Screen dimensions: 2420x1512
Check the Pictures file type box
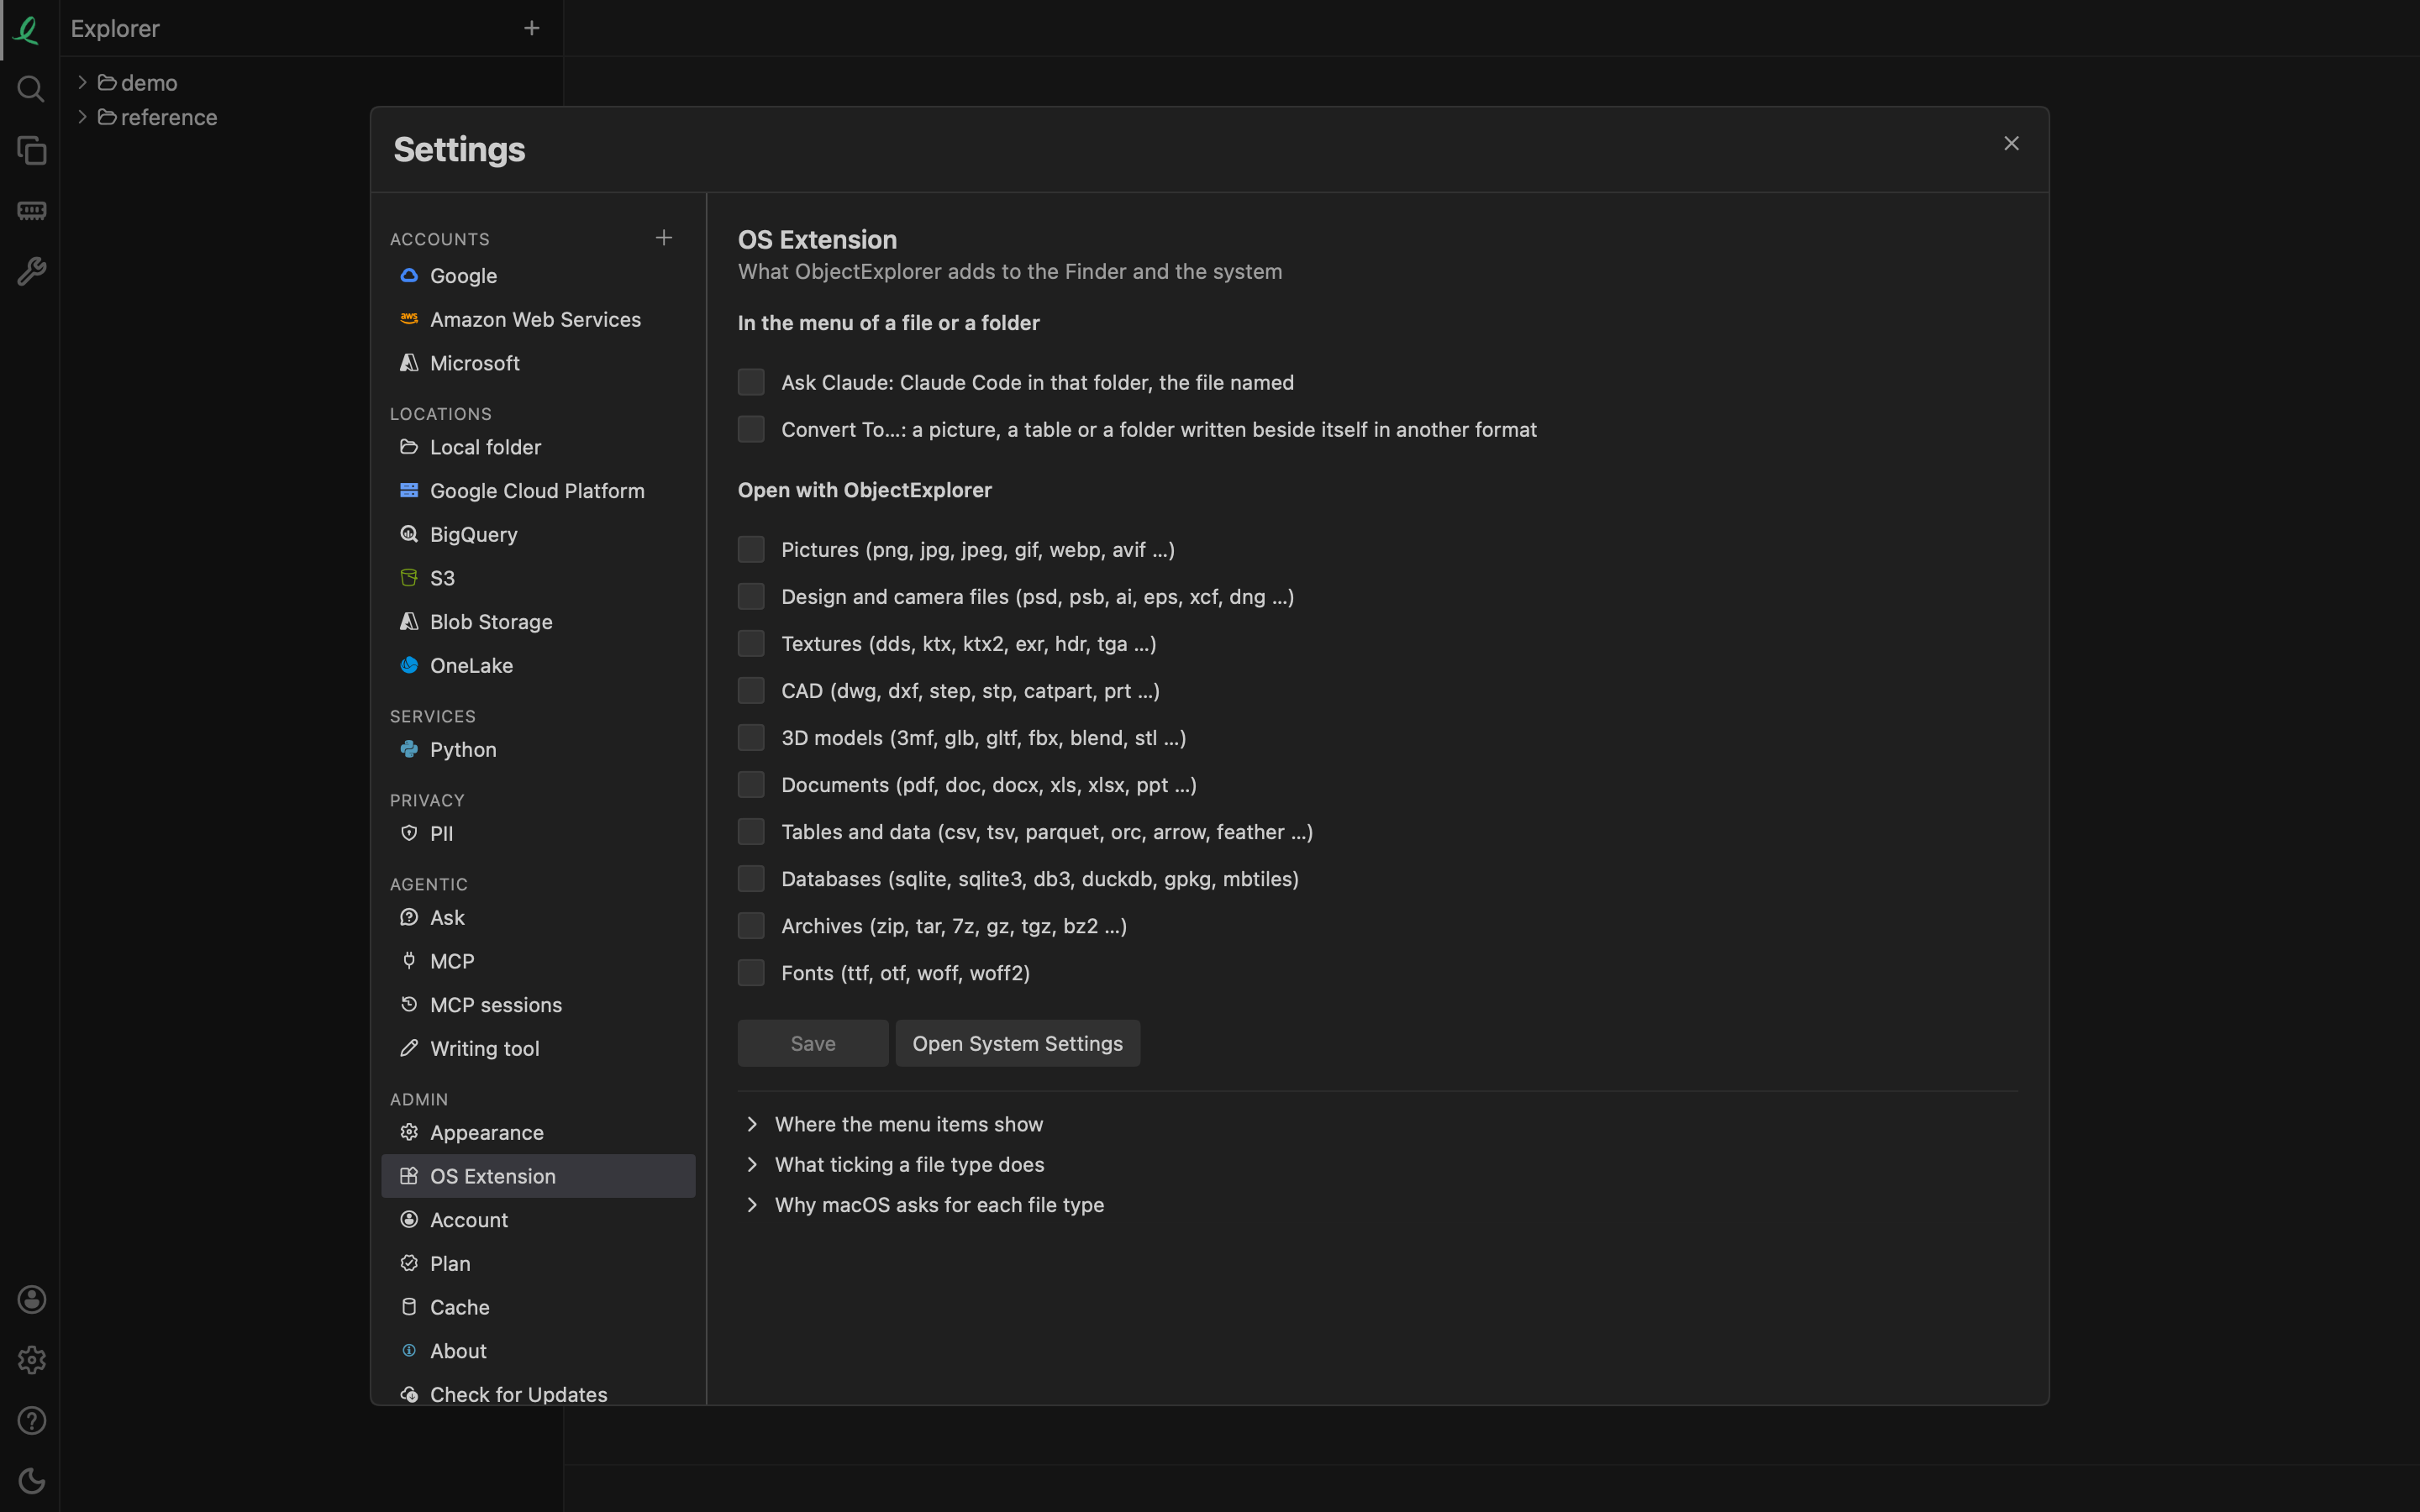point(751,549)
